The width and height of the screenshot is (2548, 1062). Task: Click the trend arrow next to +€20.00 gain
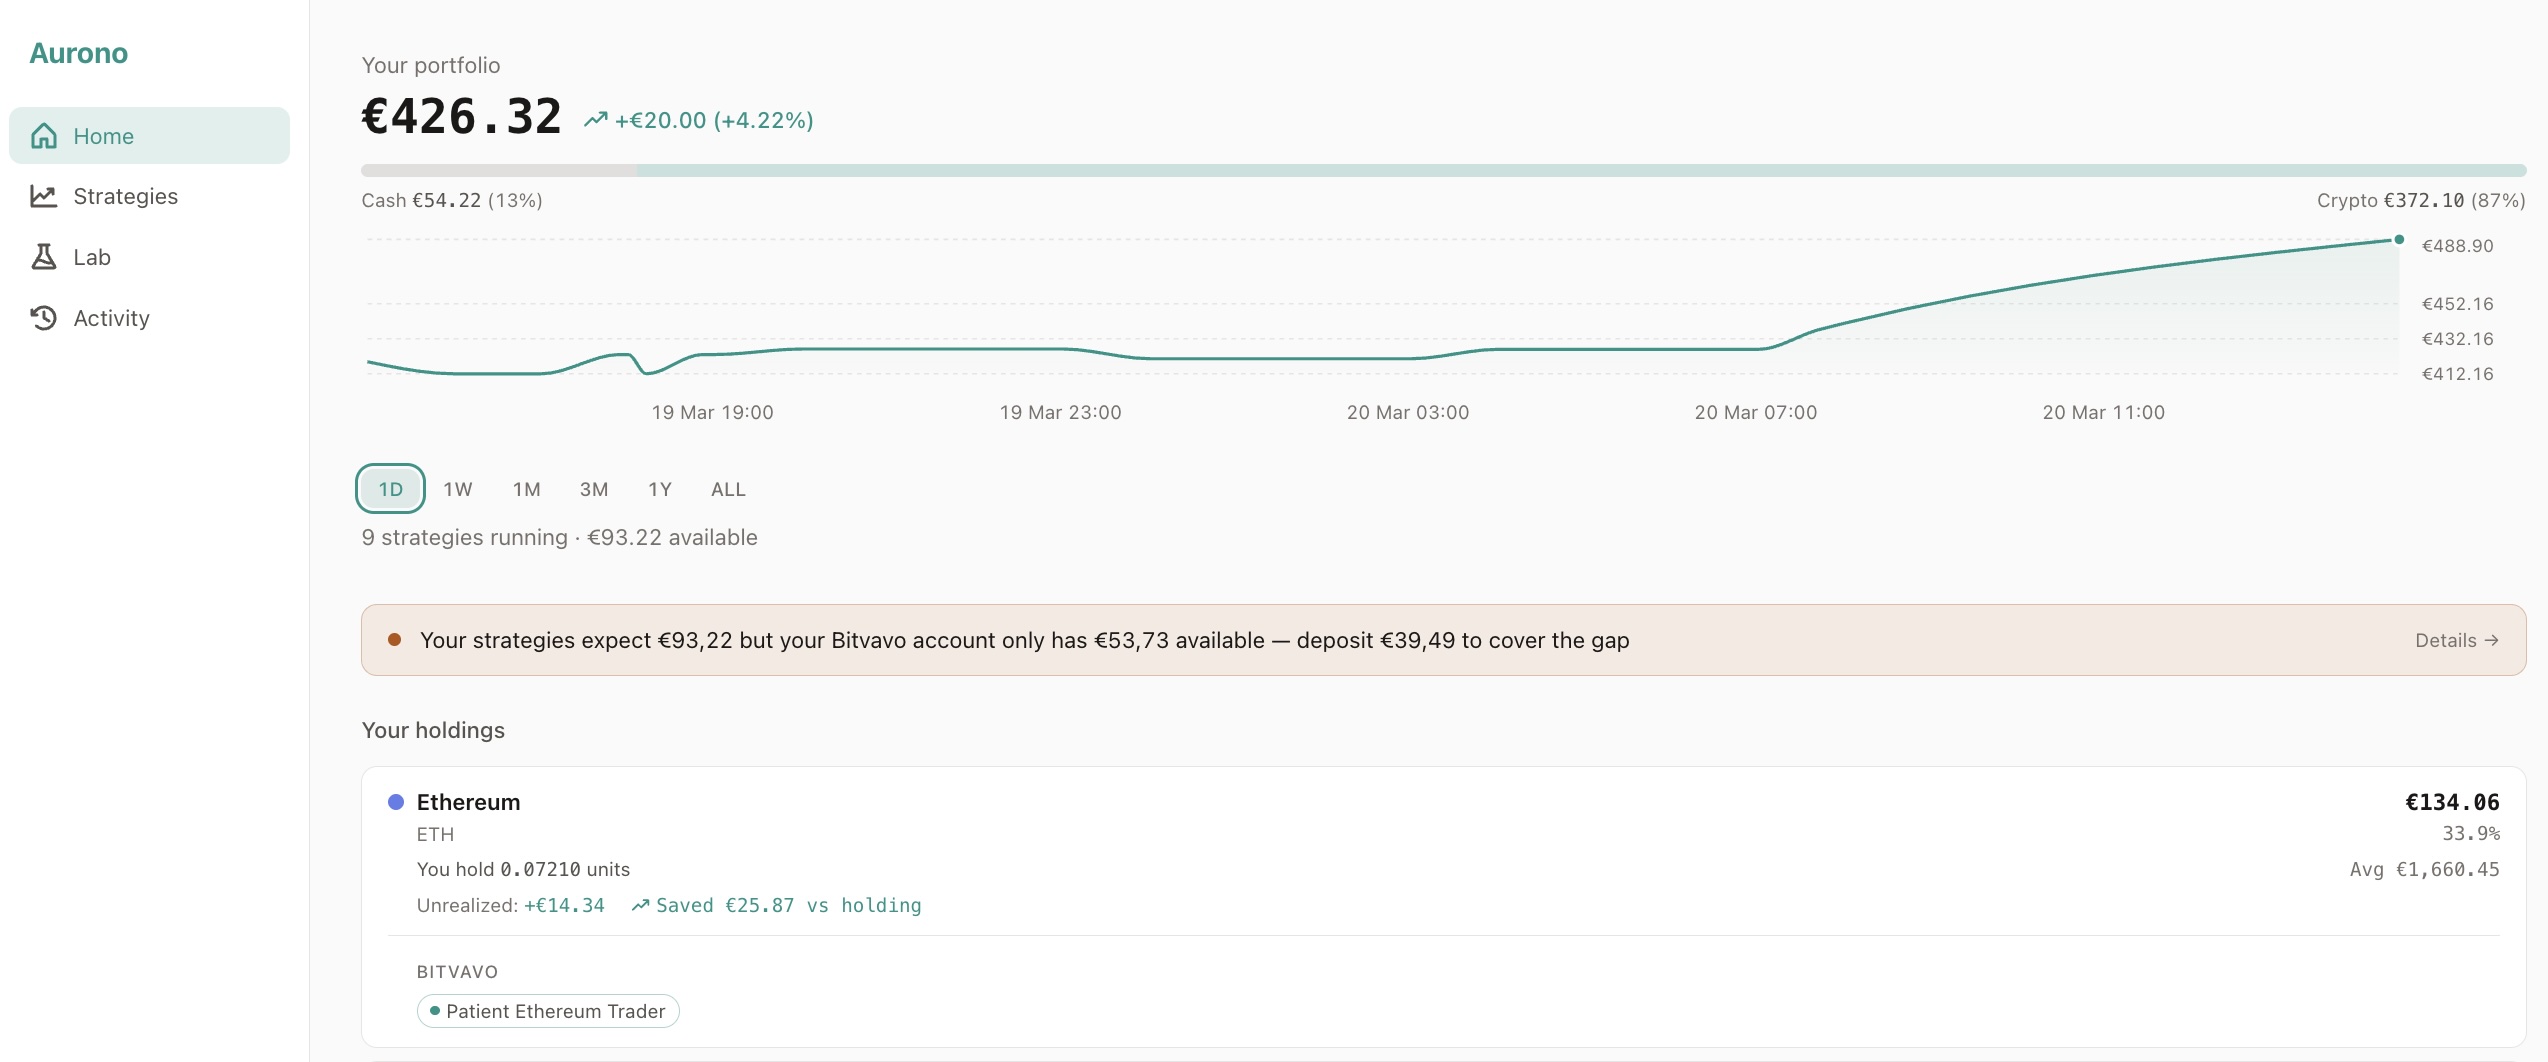[x=595, y=118]
